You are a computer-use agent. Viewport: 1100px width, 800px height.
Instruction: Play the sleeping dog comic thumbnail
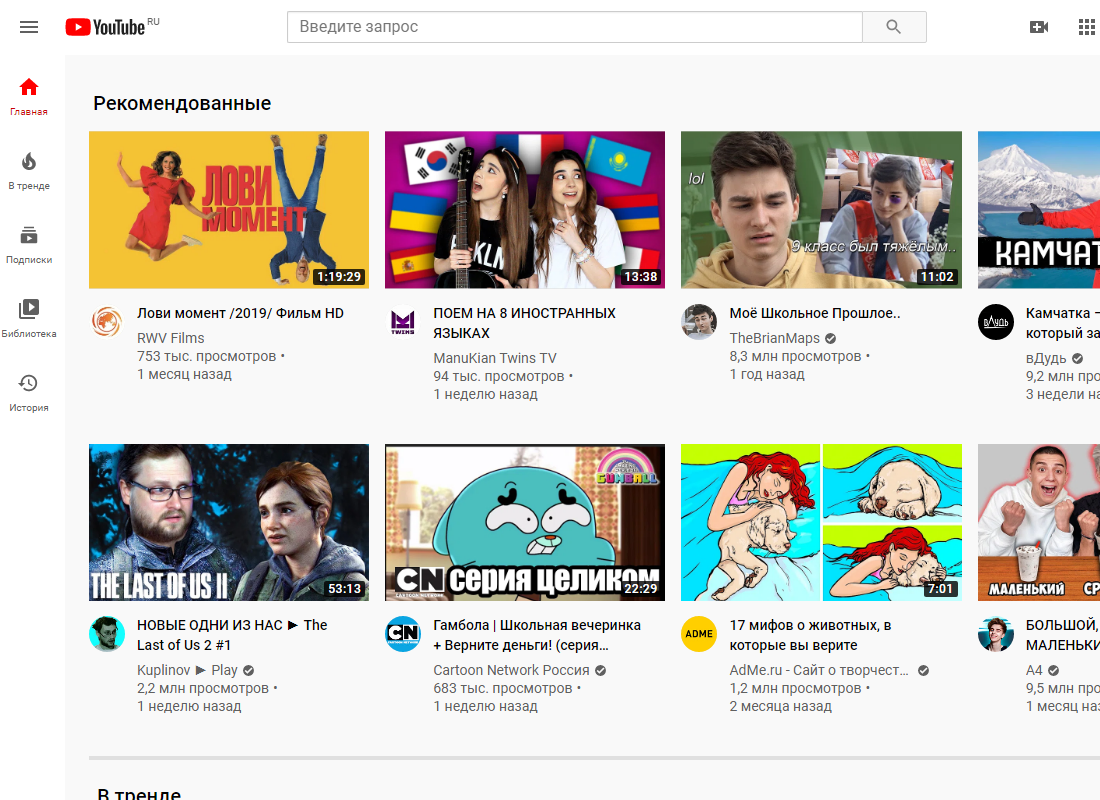pos(821,522)
